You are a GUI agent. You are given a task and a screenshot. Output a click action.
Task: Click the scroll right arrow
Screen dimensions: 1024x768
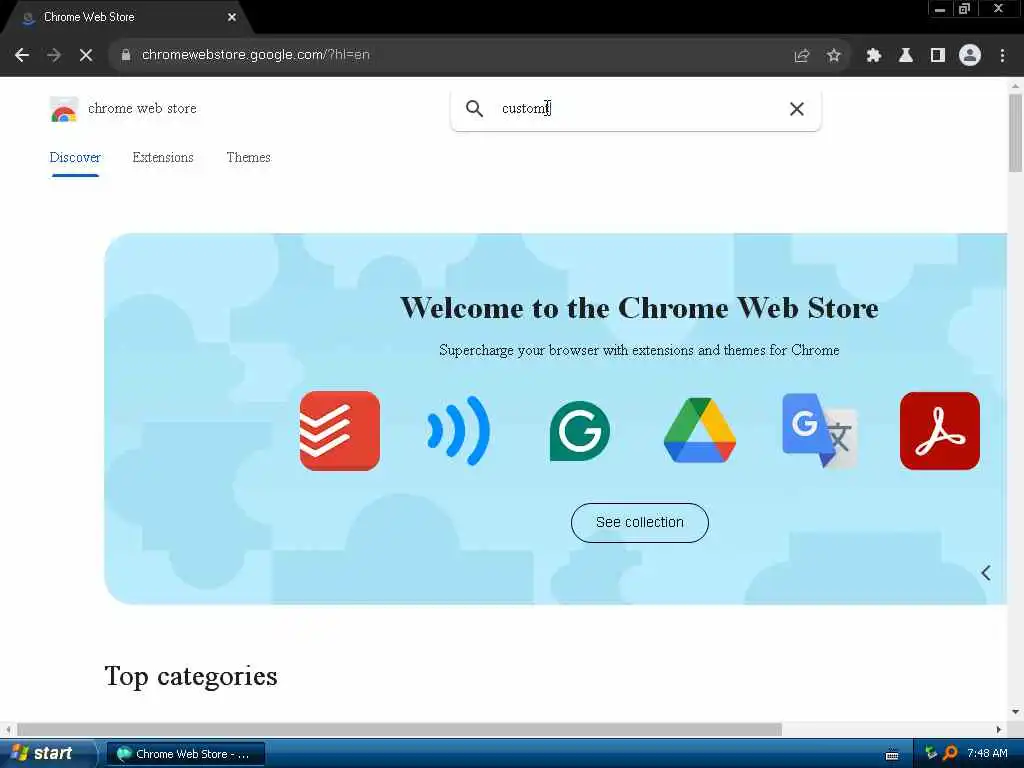999,729
